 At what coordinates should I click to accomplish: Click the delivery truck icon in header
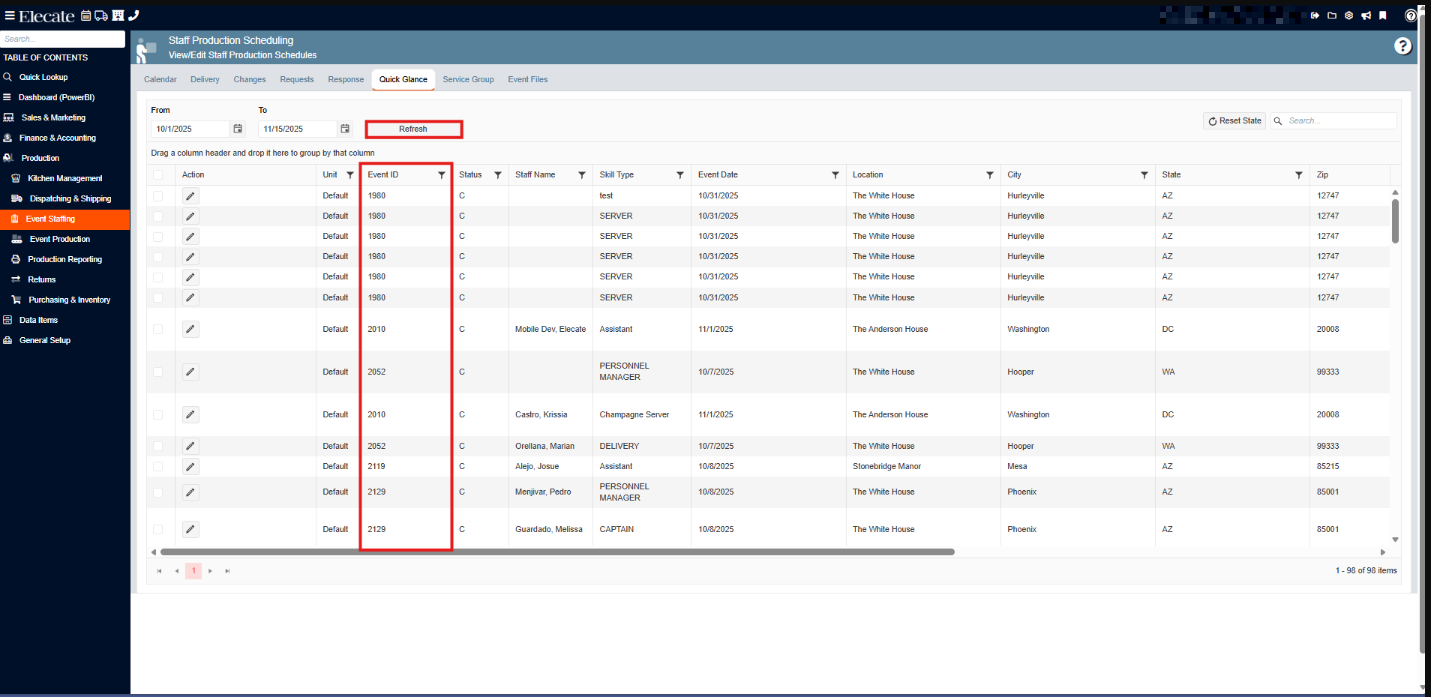click(101, 15)
